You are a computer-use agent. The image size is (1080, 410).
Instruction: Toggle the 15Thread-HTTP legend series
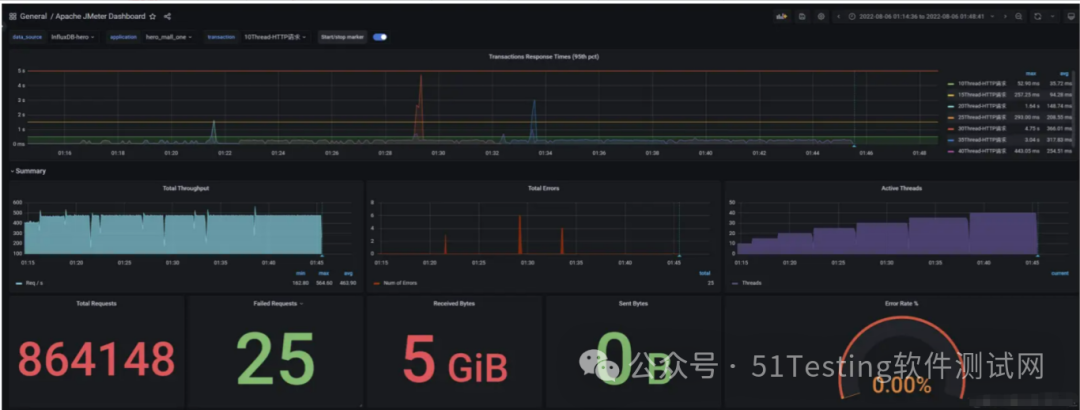tap(982, 94)
